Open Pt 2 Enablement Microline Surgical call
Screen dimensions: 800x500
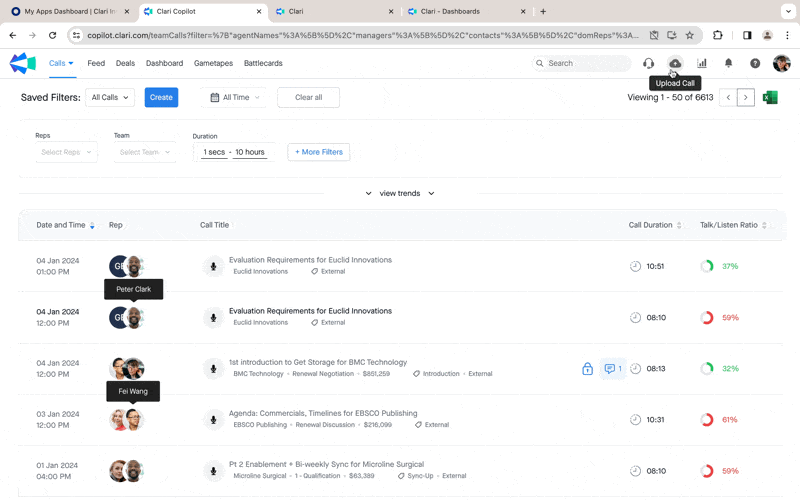click(327, 464)
